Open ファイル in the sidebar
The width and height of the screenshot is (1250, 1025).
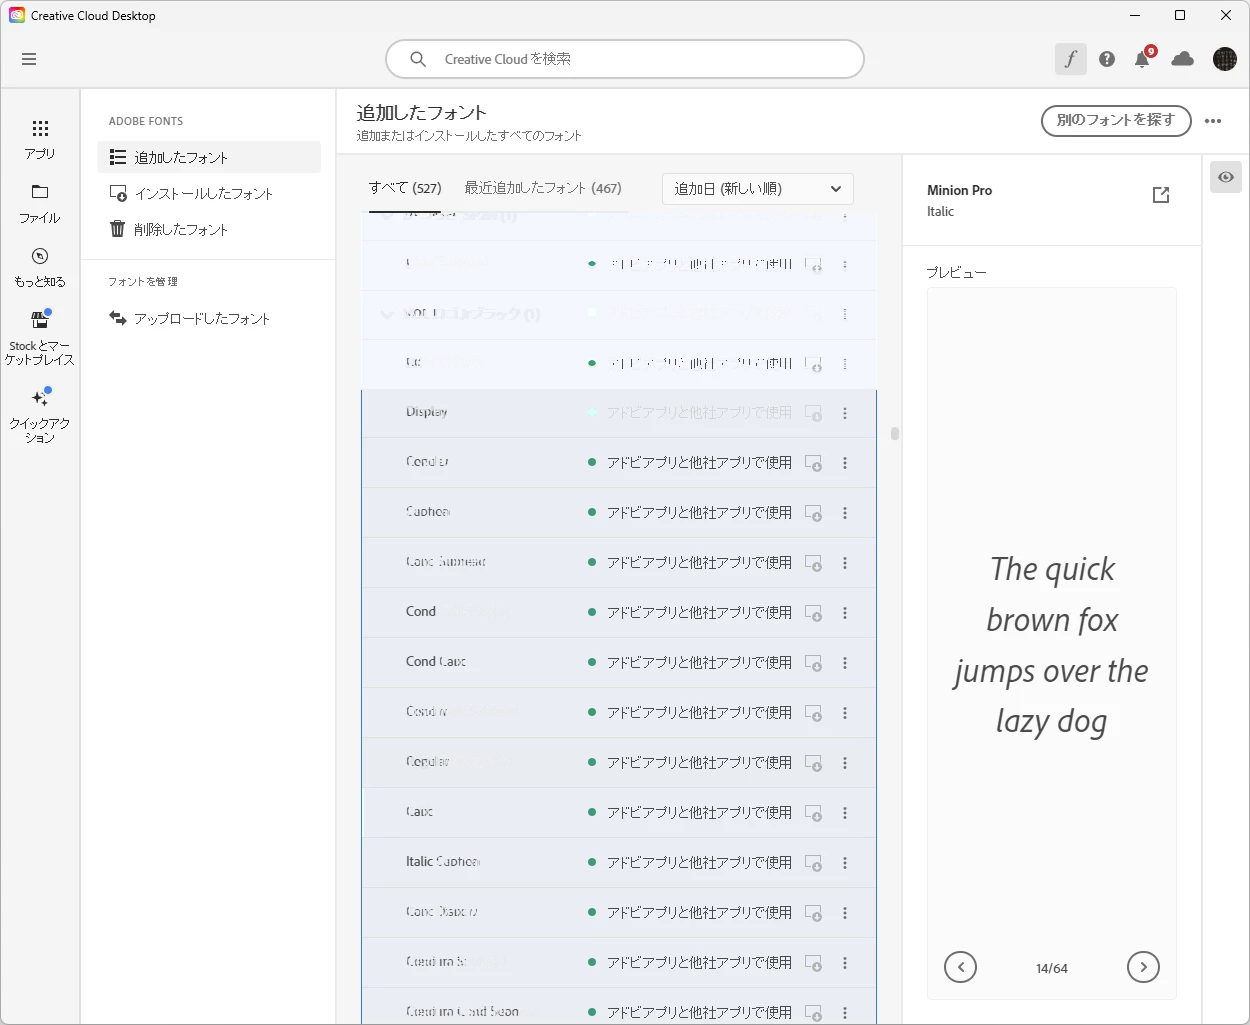pos(40,204)
